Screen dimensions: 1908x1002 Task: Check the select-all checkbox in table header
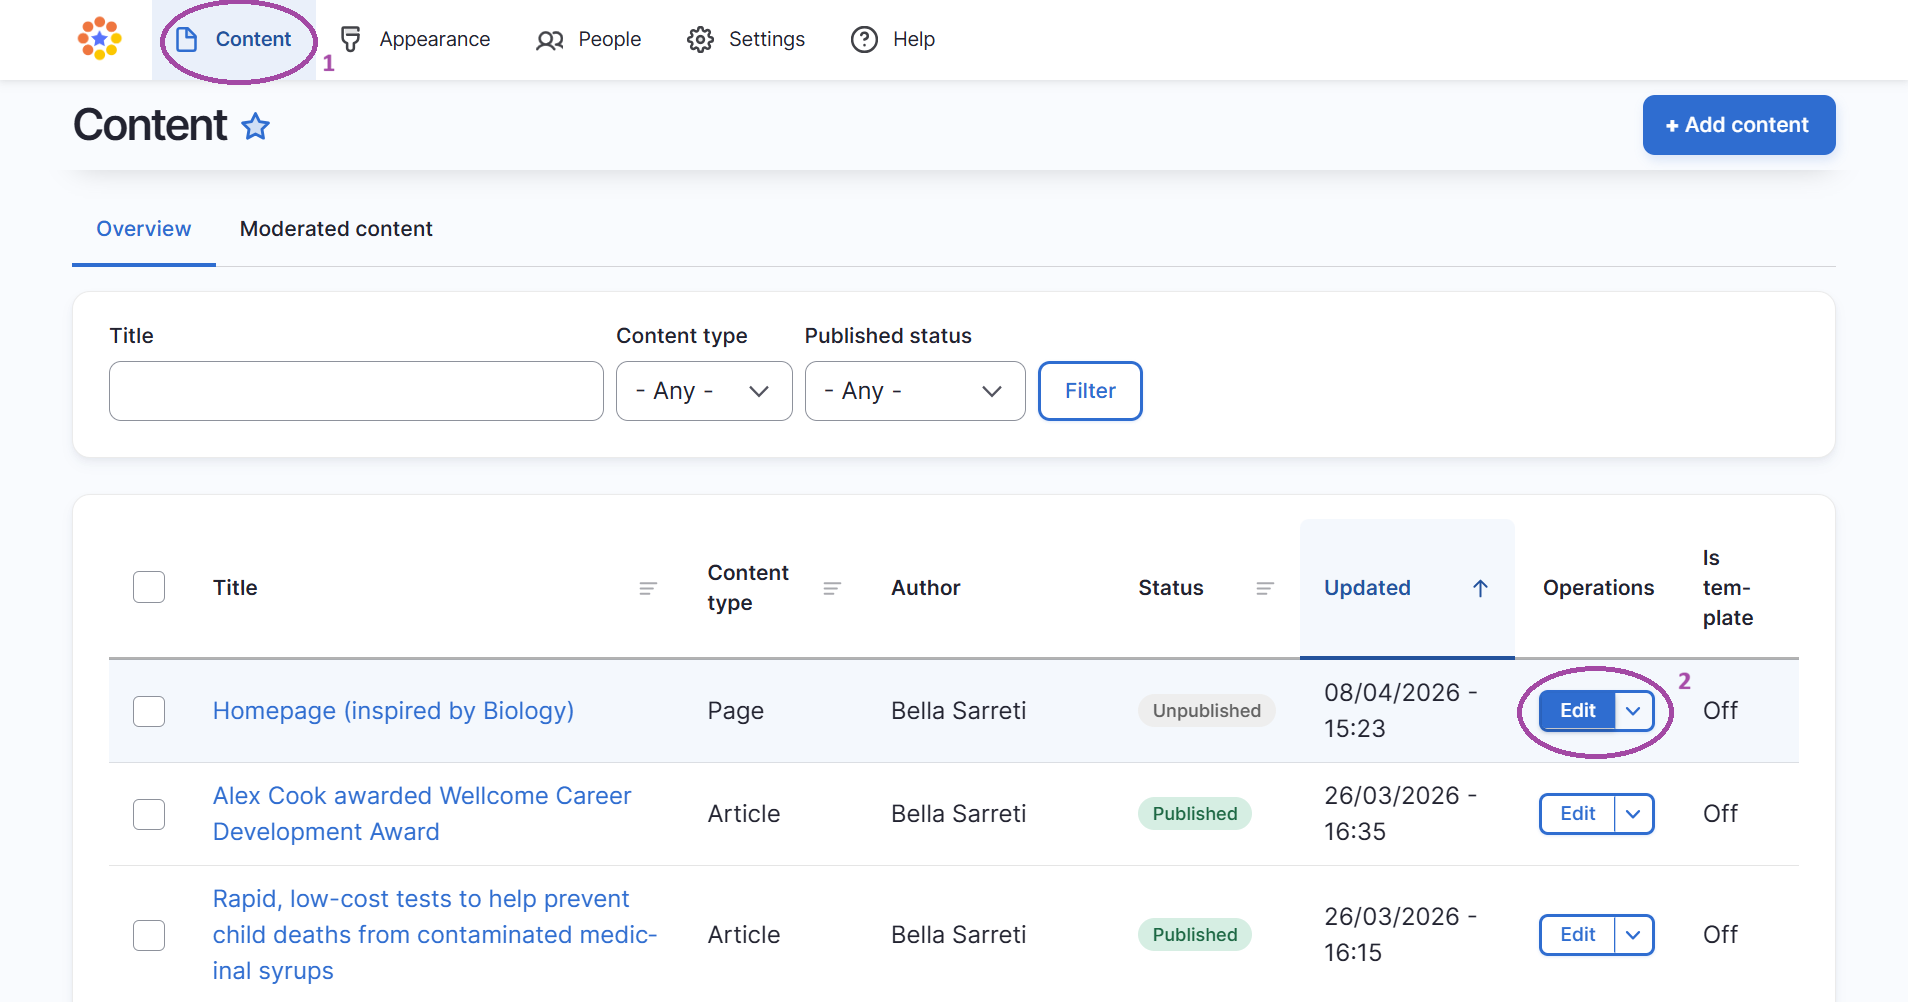(x=148, y=587)
